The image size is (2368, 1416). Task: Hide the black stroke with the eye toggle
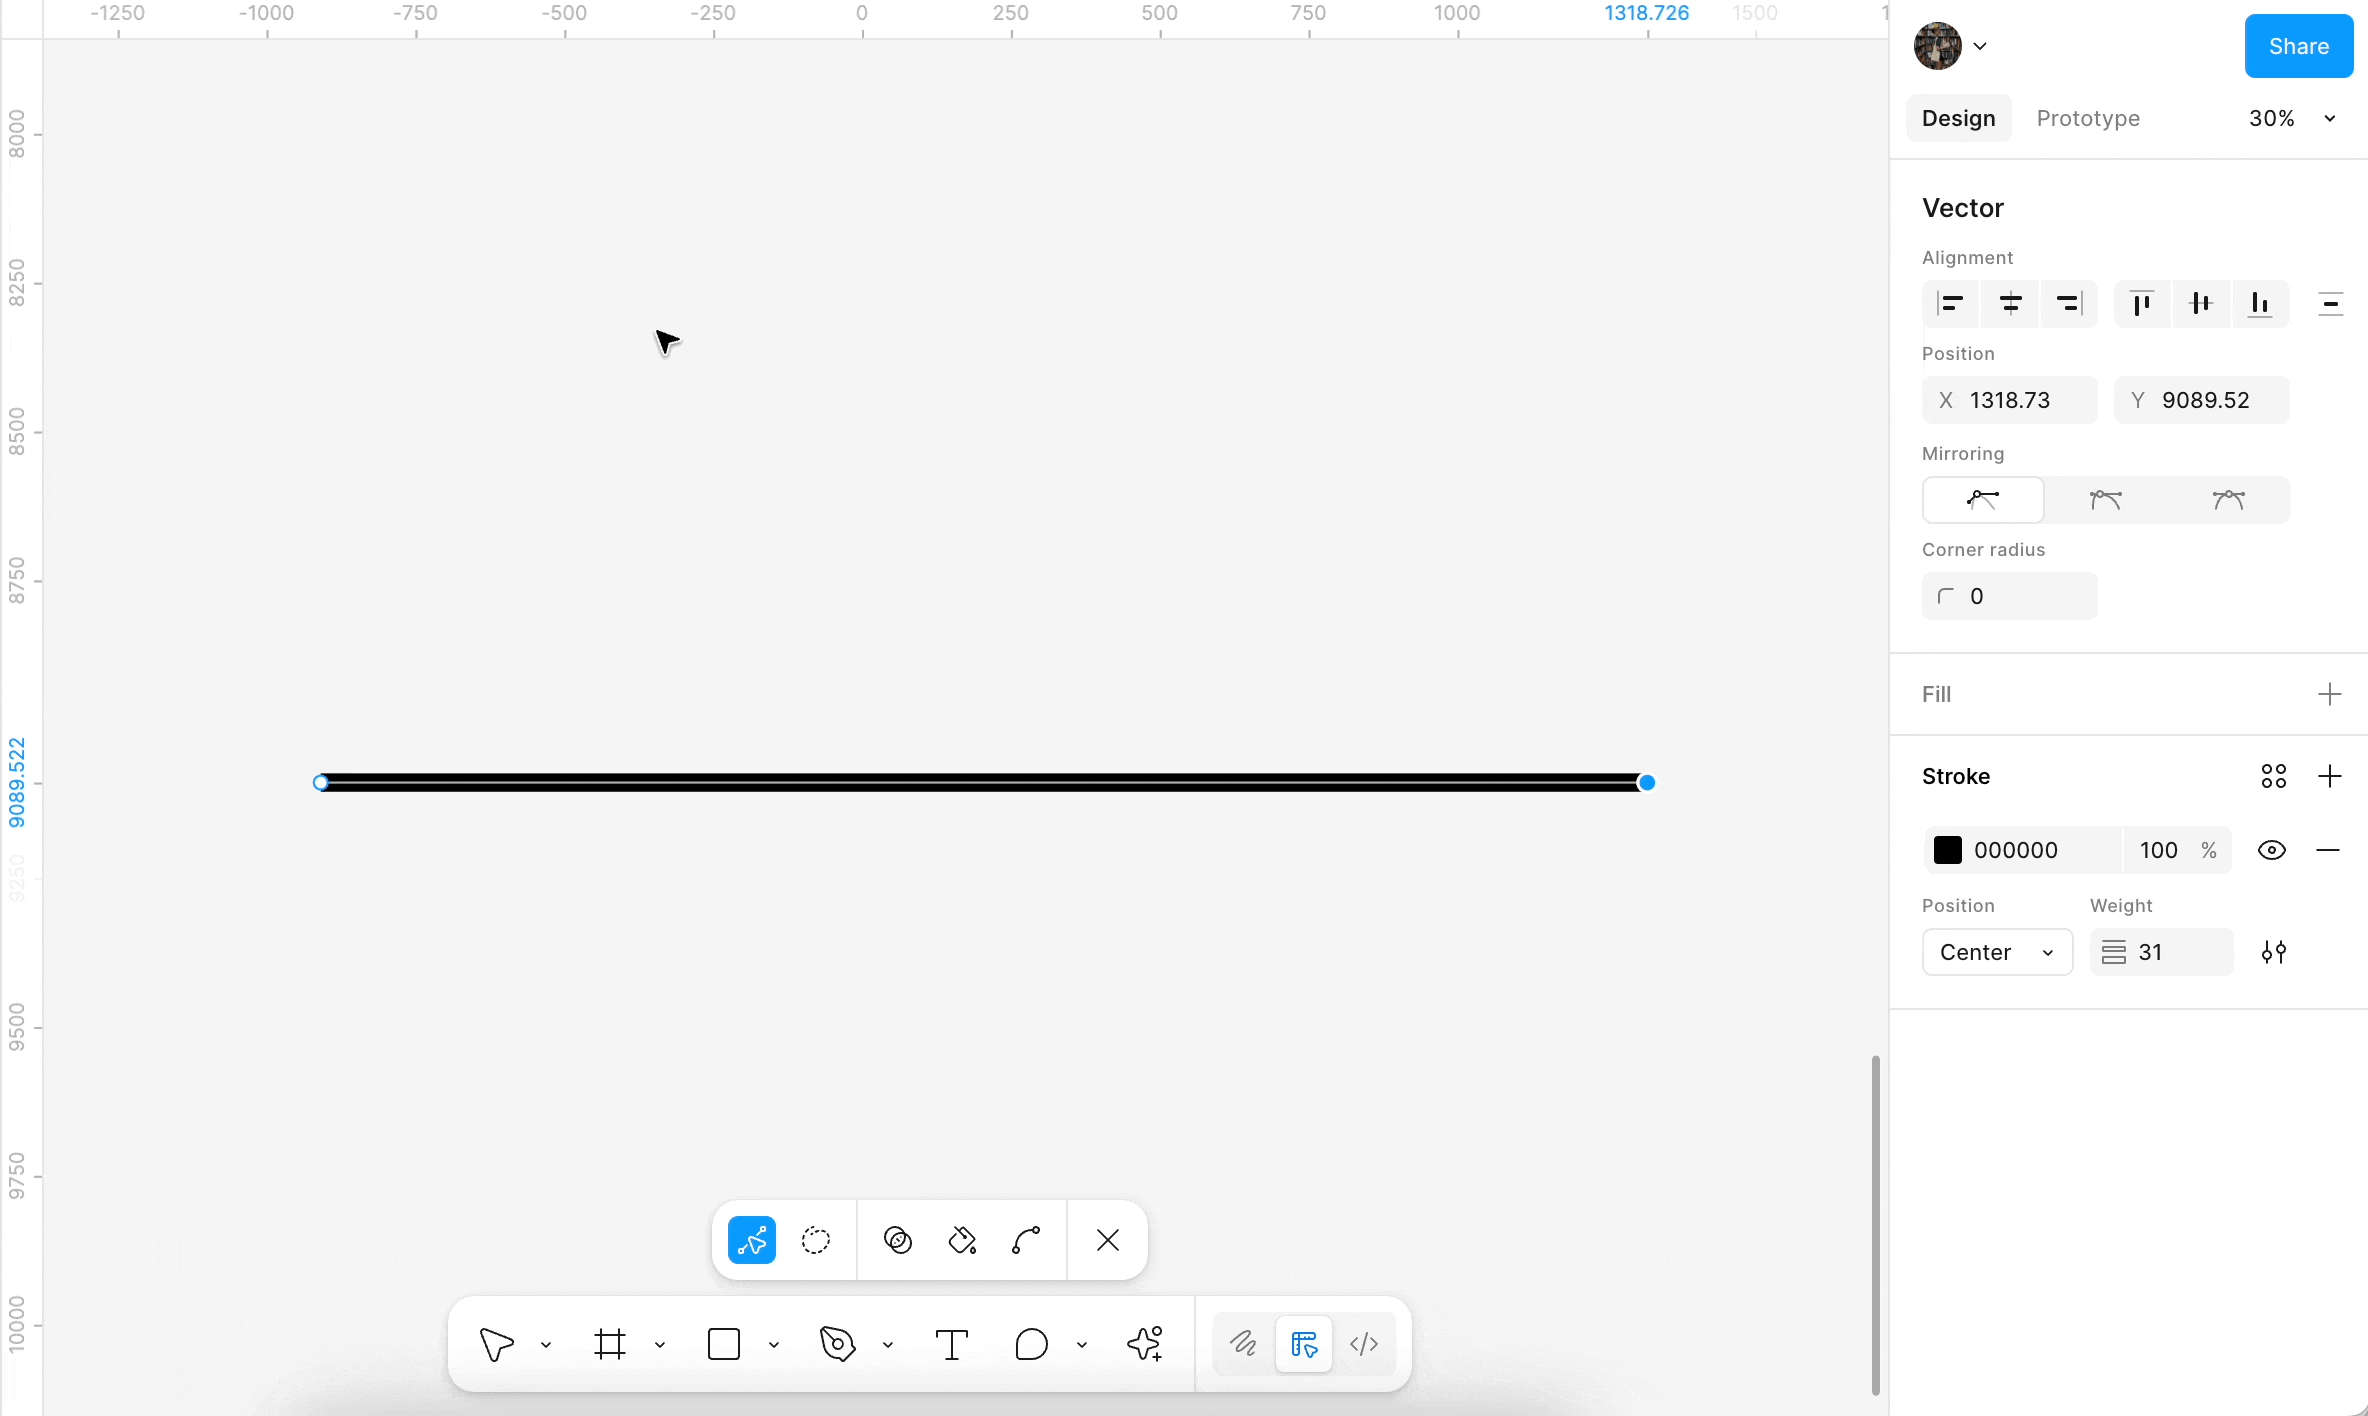point(2272,850)
